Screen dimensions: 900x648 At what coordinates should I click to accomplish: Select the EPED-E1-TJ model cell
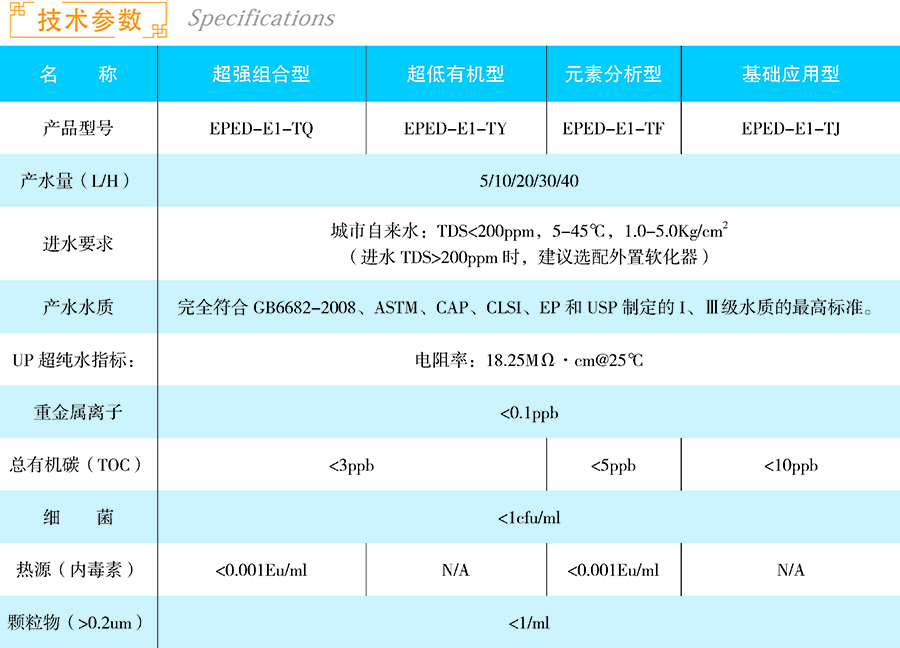(x=790, y=128)
